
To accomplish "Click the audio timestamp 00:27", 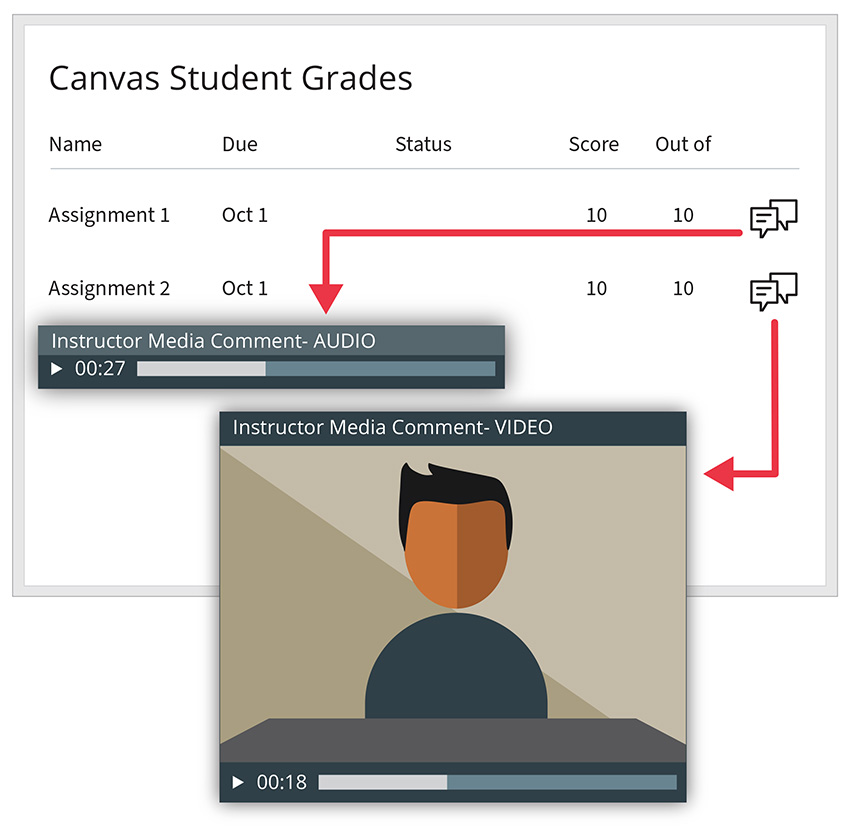I will click(100, 369).
